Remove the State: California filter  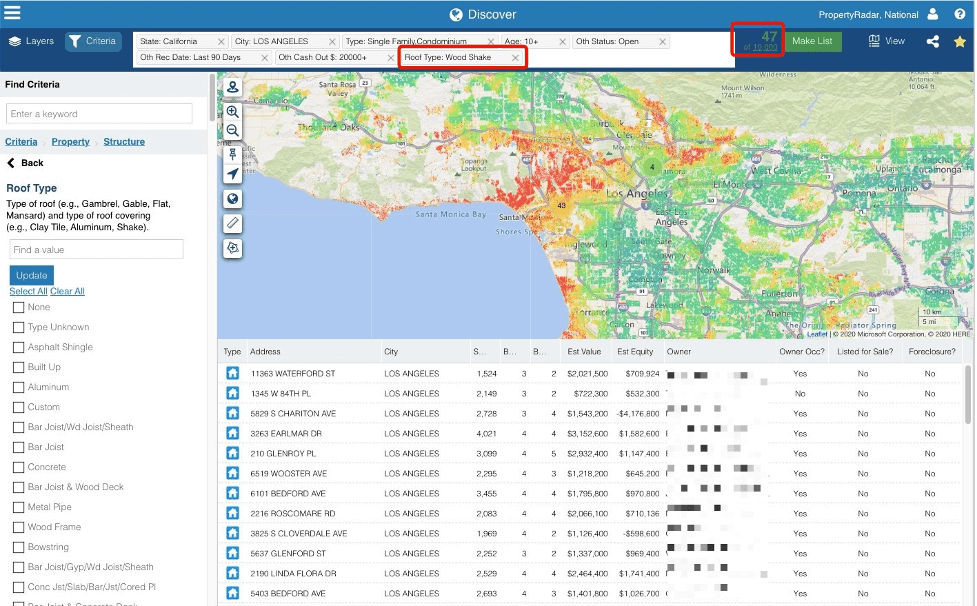point(221,42)
